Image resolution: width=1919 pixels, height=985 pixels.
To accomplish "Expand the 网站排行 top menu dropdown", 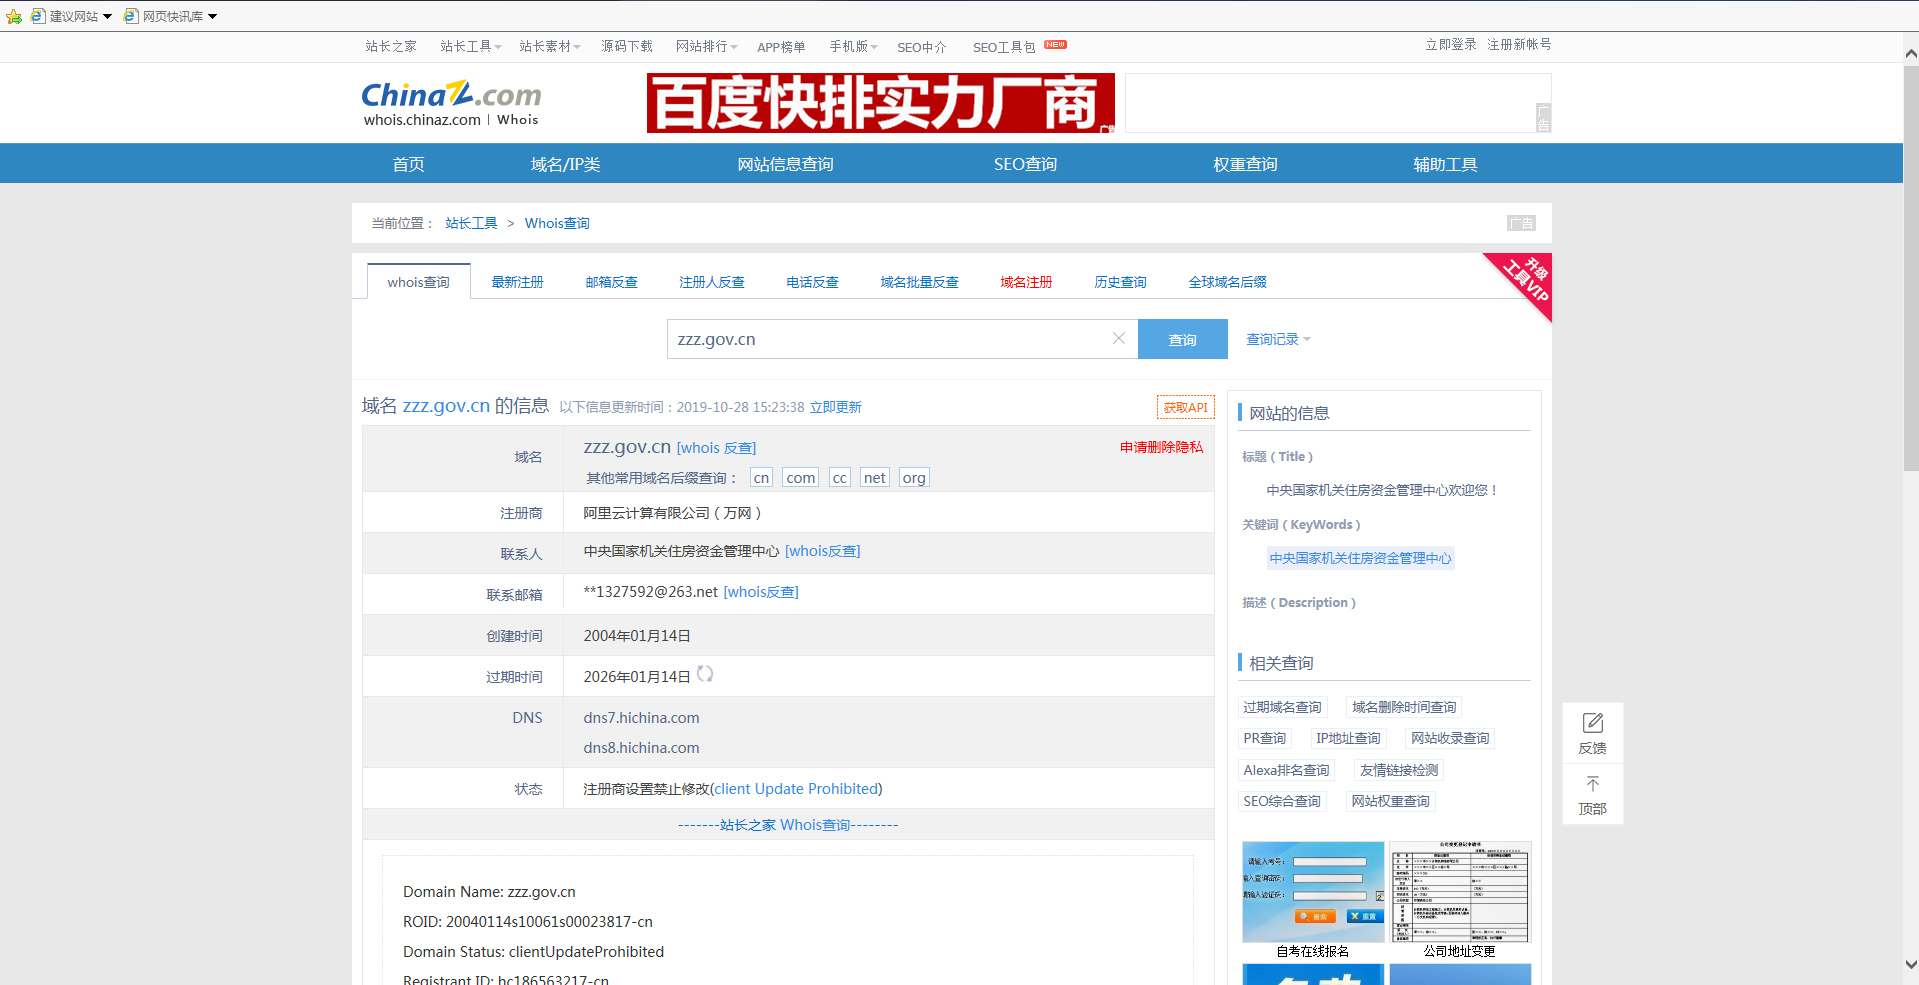I will click(x=707, y=46).
